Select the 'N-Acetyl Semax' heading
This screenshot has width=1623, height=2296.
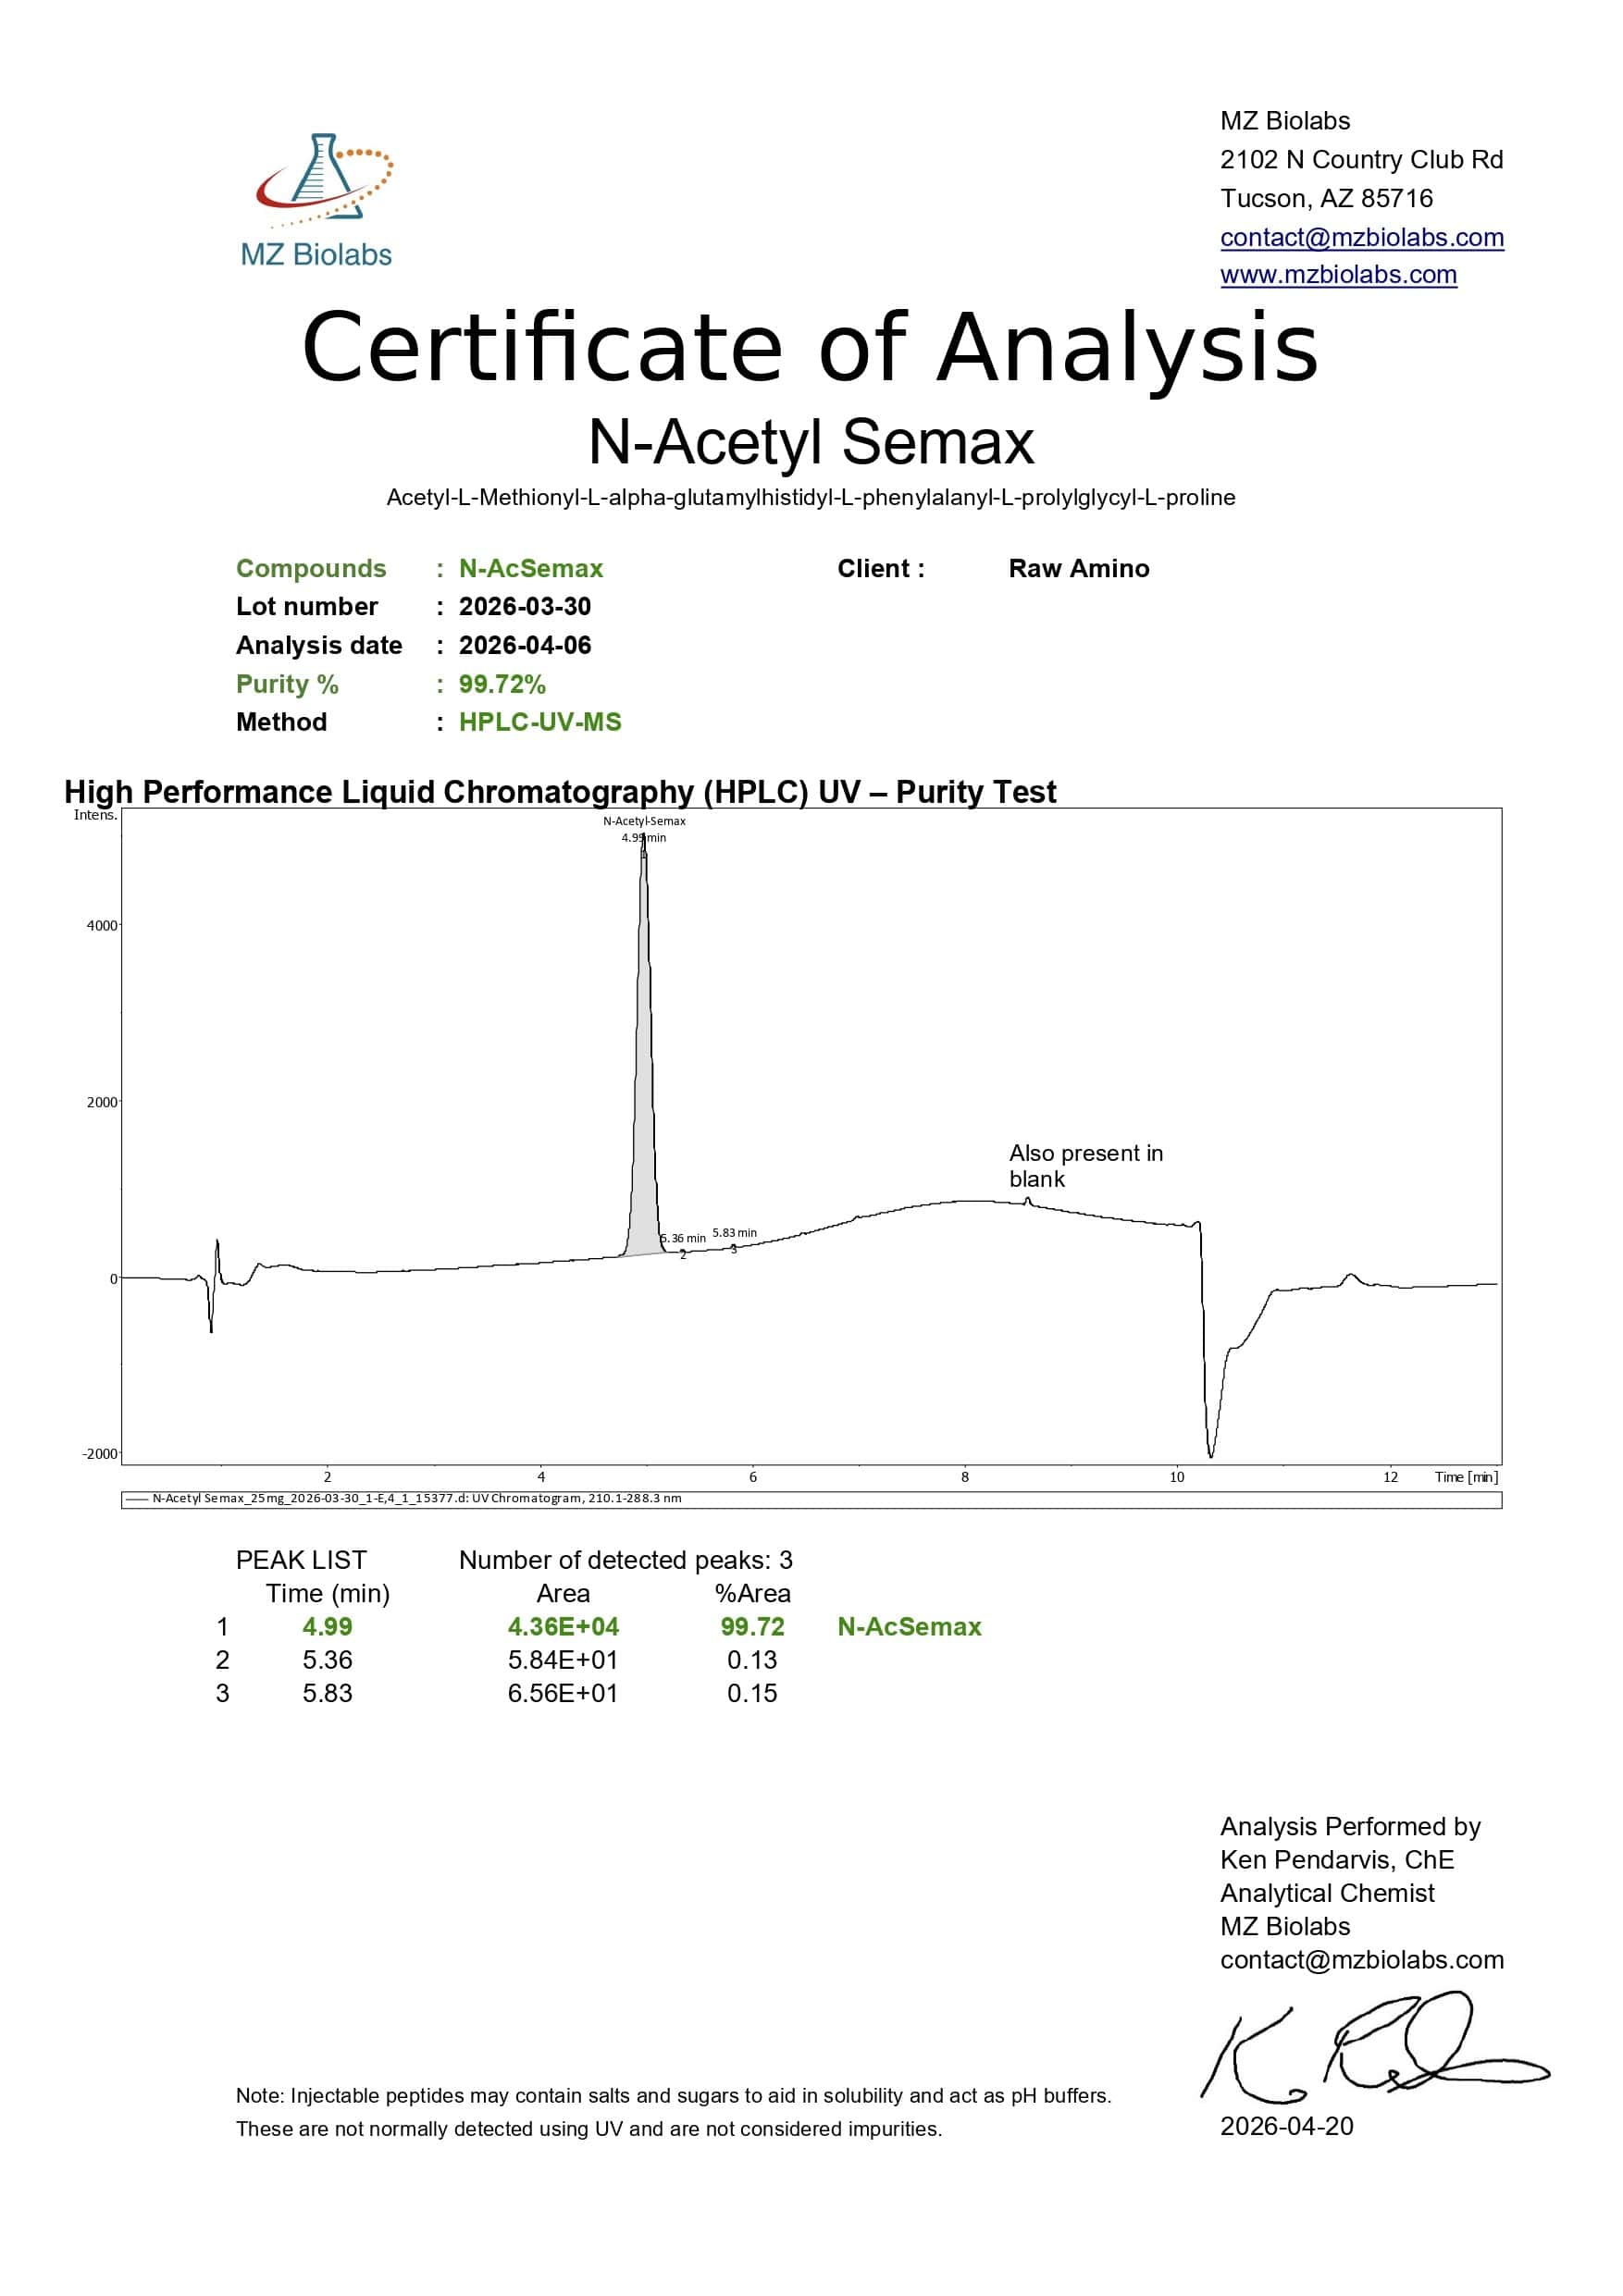pyautogui.click(x=811, y=441)
